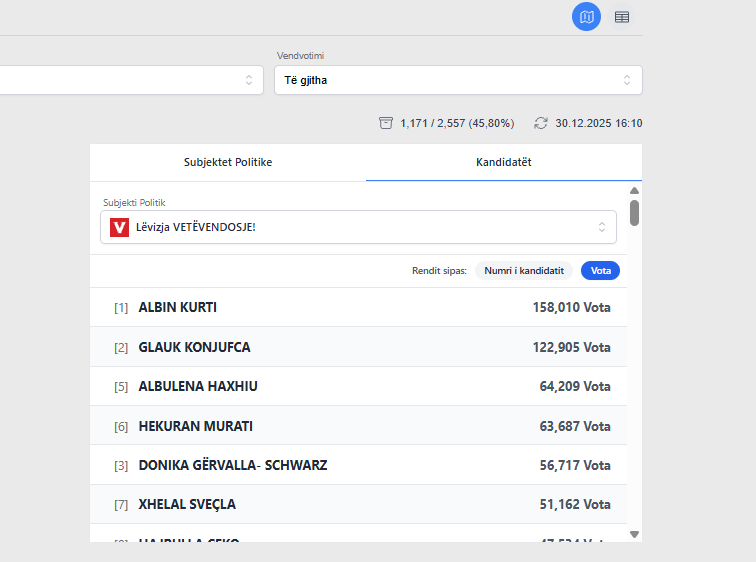756x562 pixels.
Task: Switch to the table view icon
Action: [x=622, y=17]
